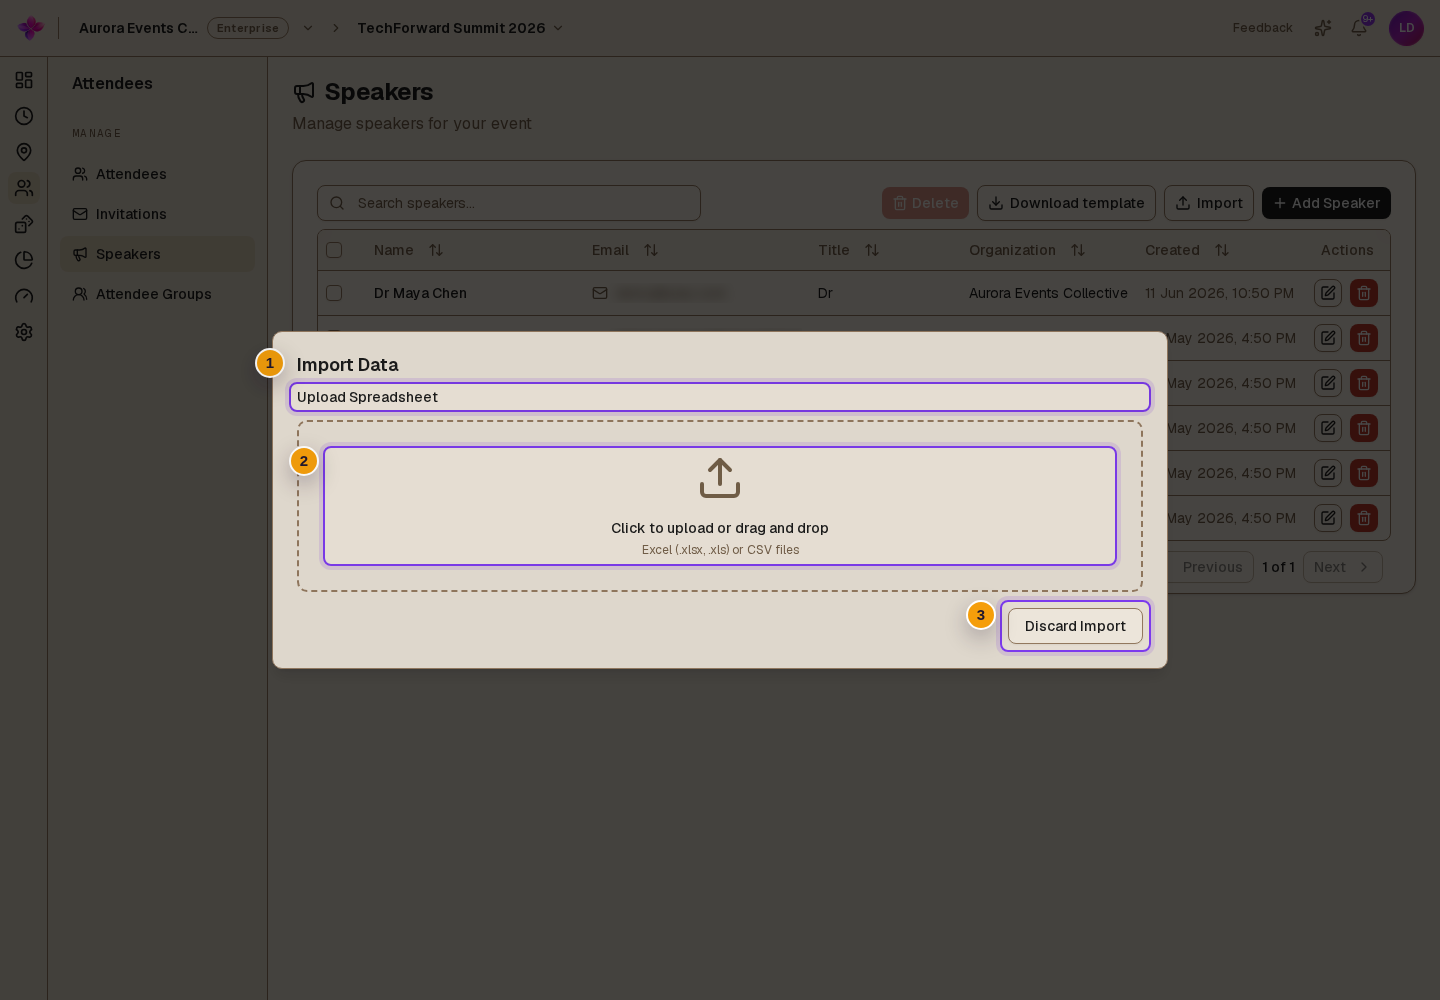The image size is (1440, 1000).
Task: Open the pie chart icon in left rail
Action: pos(24,260)
